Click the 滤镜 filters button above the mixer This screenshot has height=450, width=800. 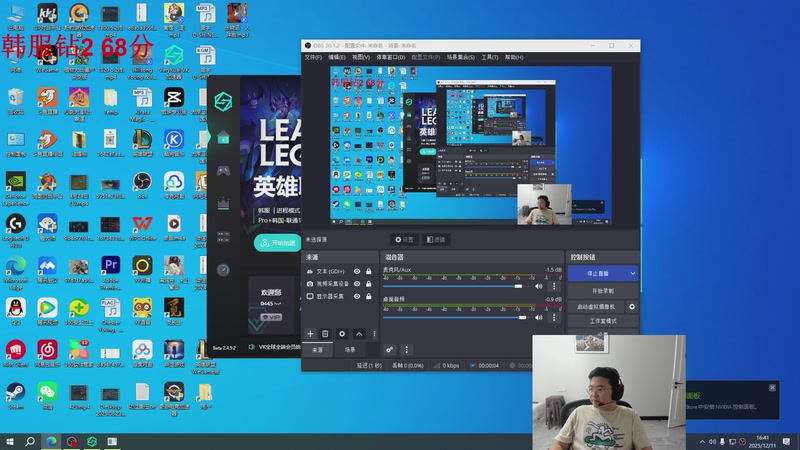click(436, 239)
